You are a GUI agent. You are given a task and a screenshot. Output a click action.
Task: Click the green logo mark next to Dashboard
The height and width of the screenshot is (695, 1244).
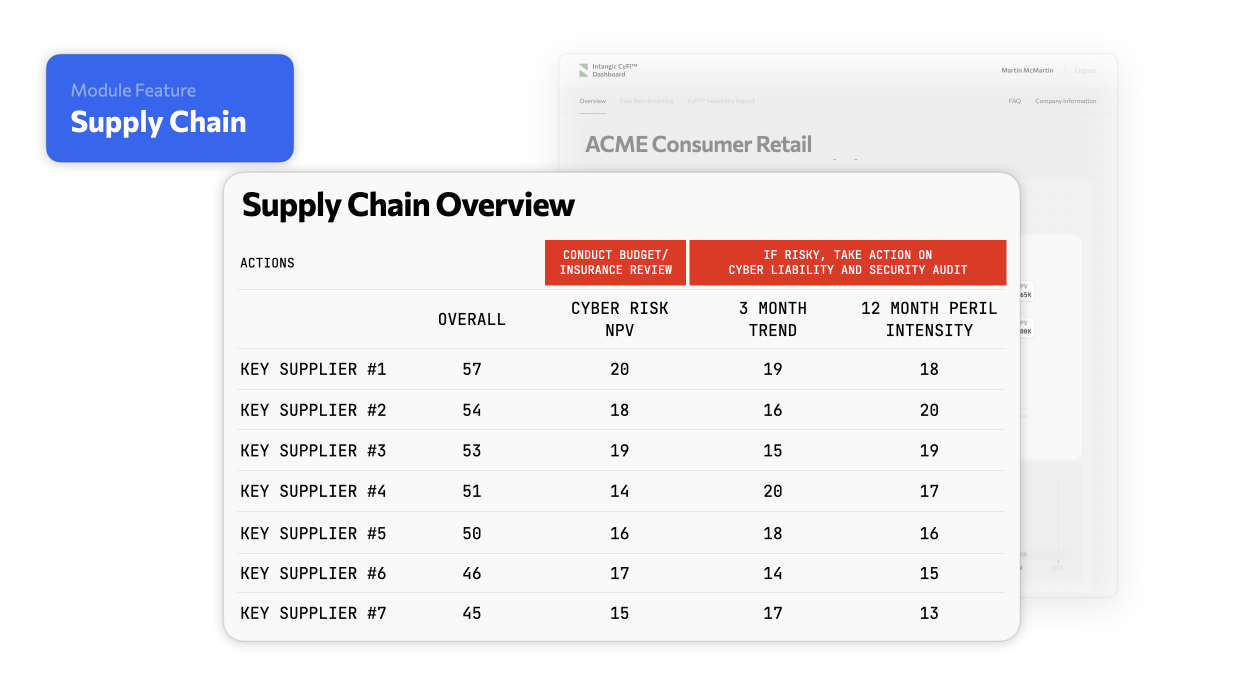pyautogui.click(x=584, y=70)
